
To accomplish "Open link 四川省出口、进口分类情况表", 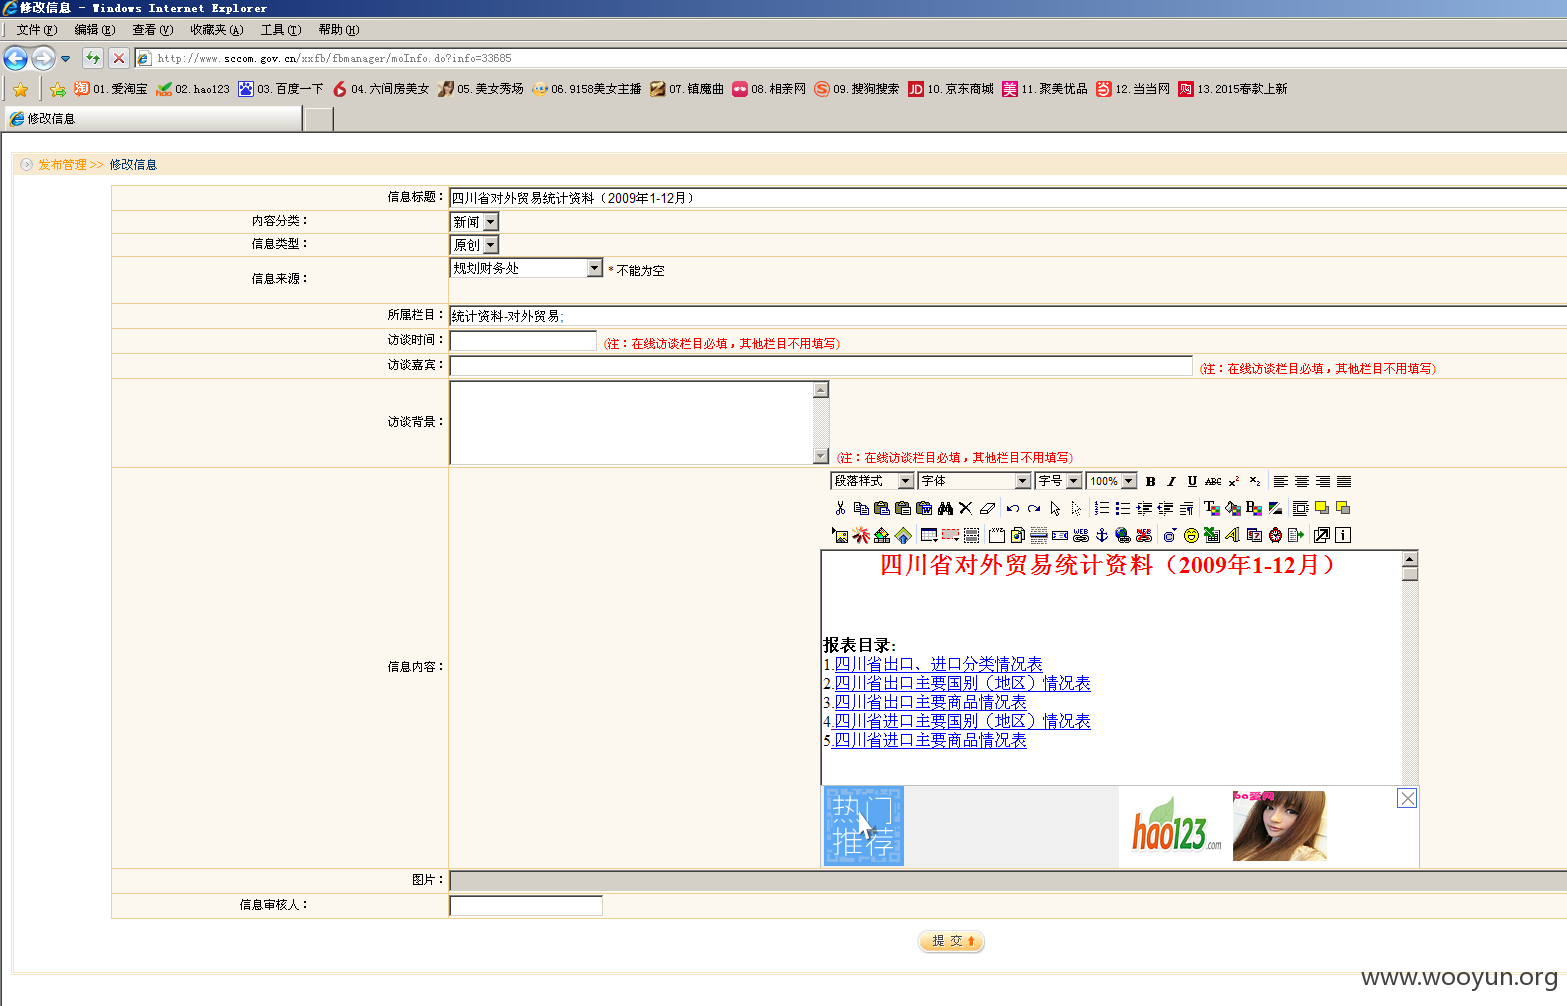I will (x=938, y=664).
